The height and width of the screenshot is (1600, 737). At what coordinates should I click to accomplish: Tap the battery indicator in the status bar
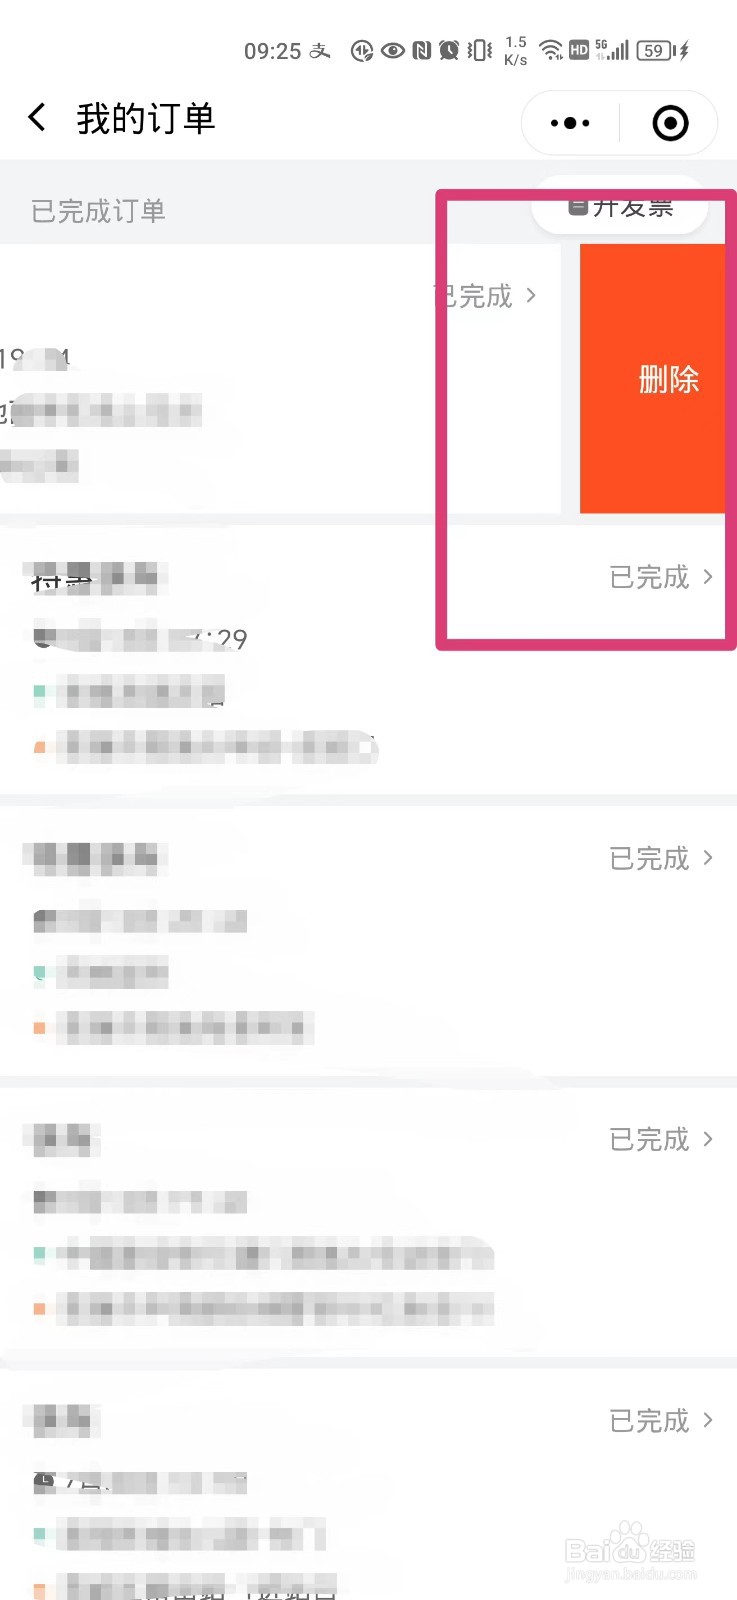[662, 50]
